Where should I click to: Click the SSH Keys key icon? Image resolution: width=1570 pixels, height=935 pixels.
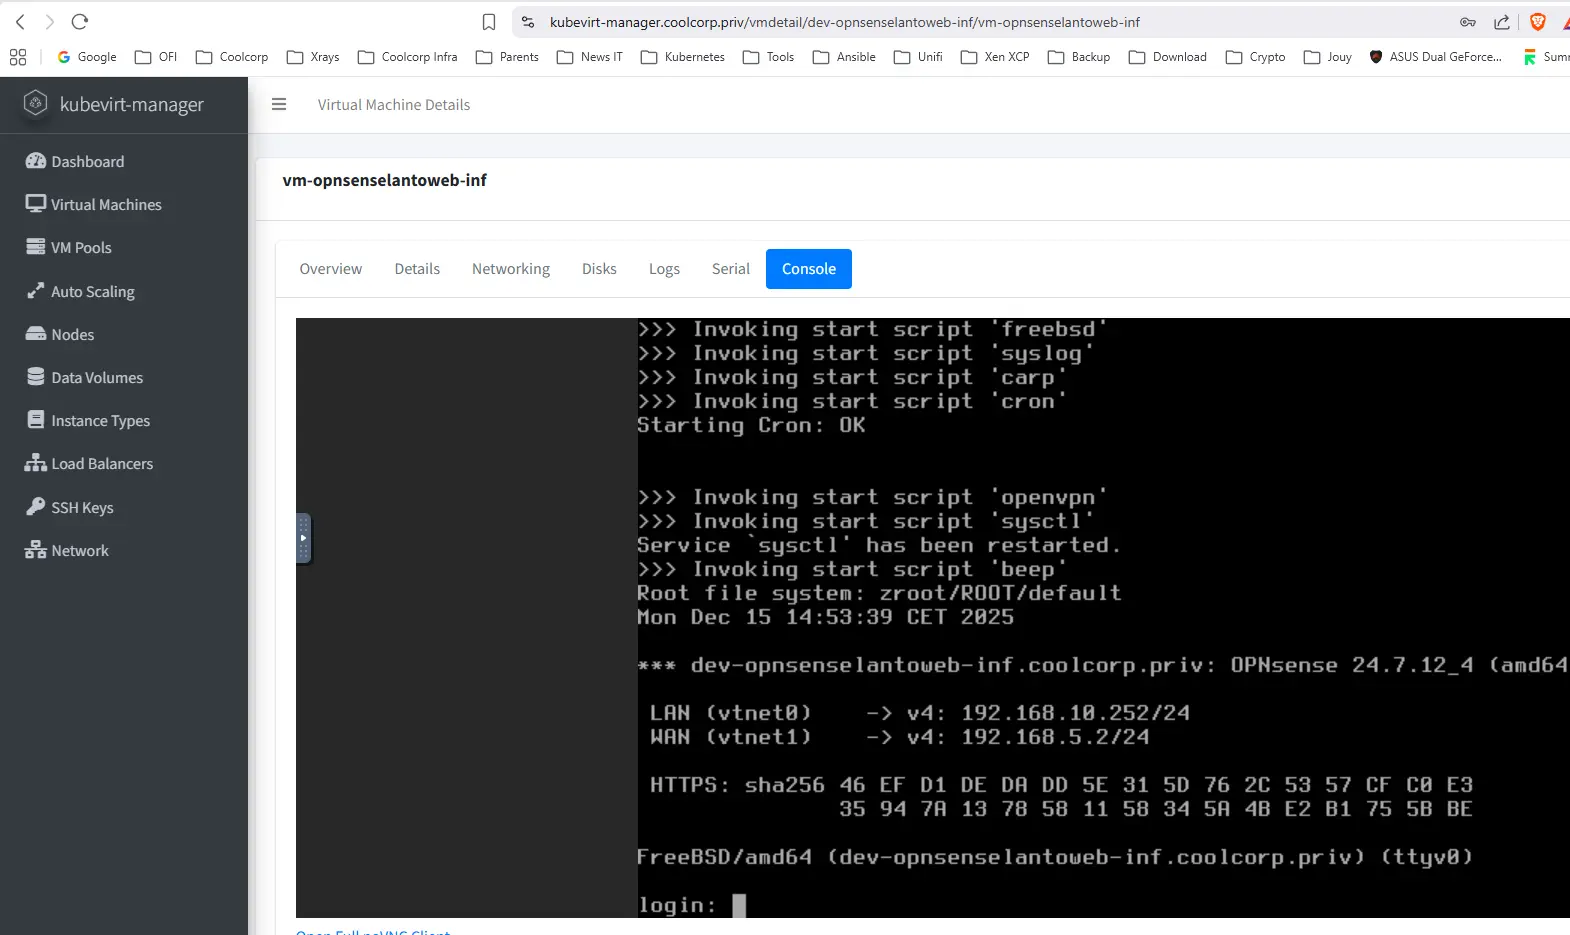pos(36,507)
